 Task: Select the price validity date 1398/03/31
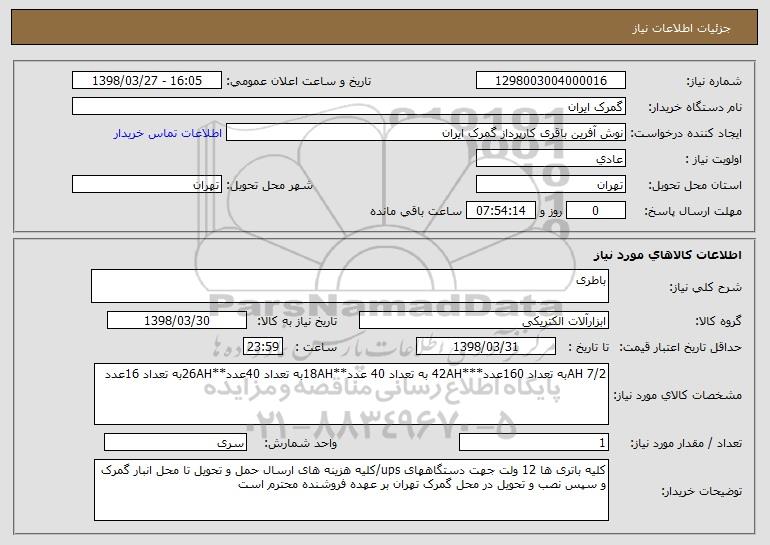click(x=486, y=347)
